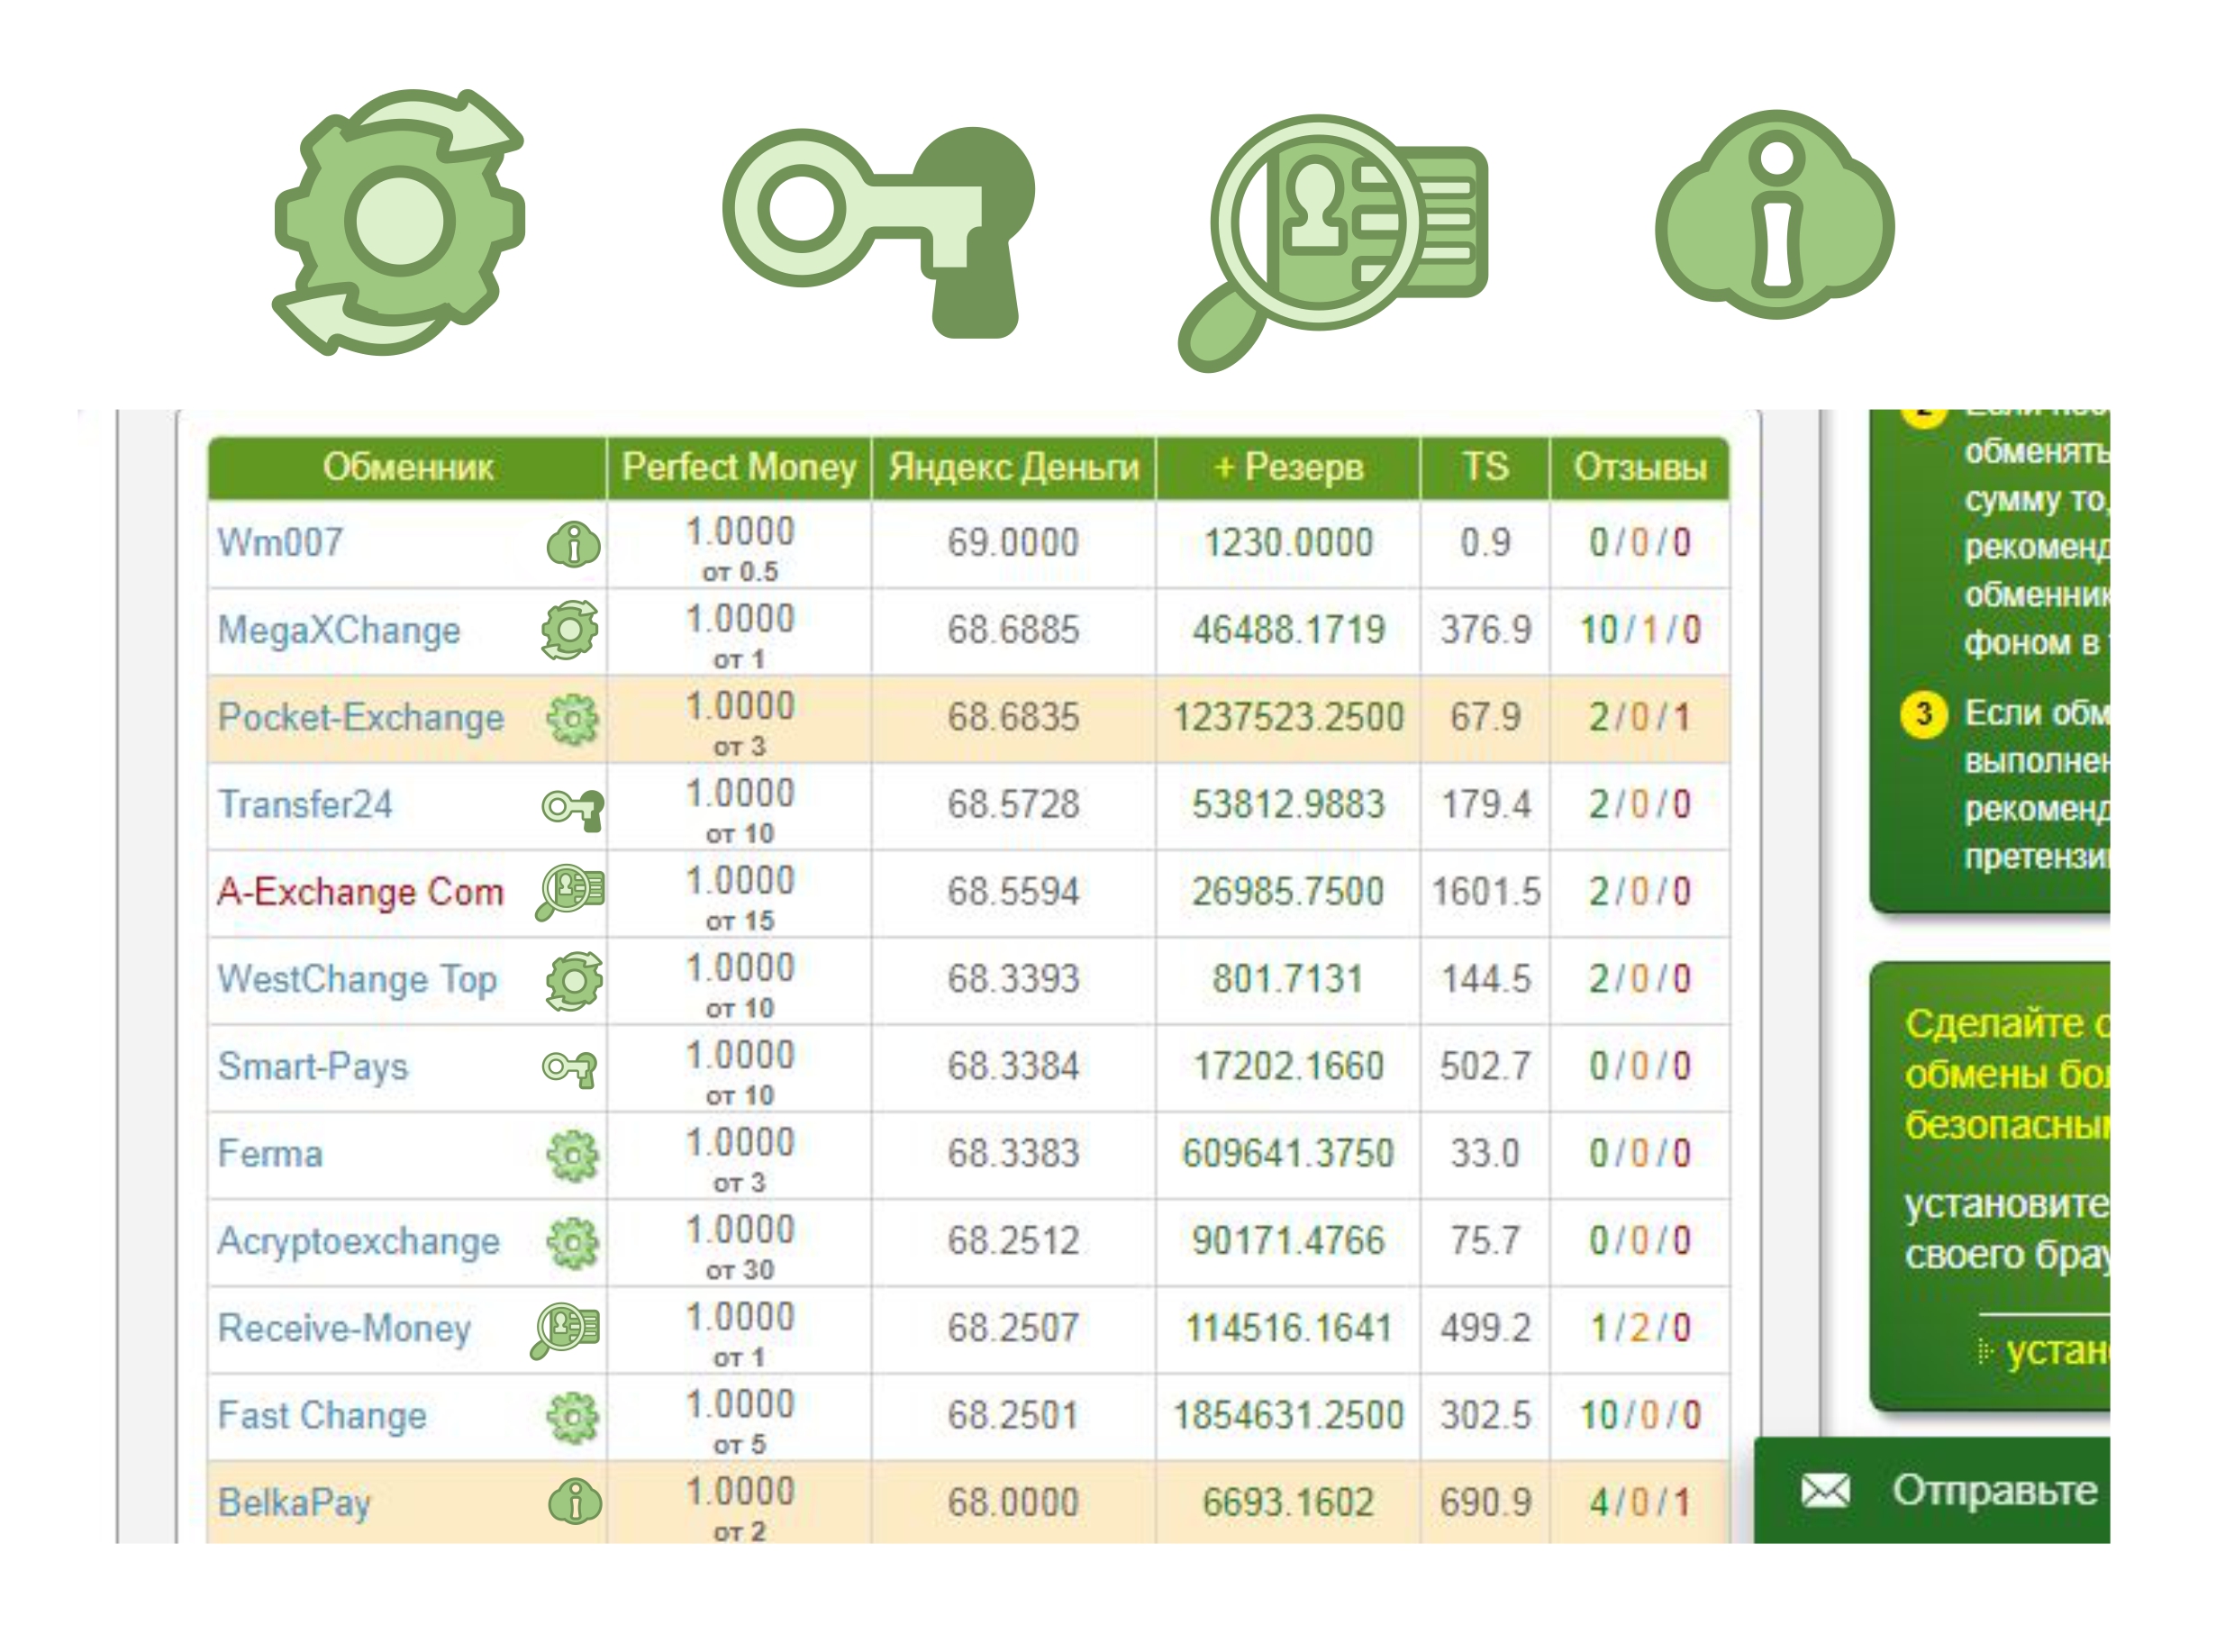2216x1652 pixels.
Task: Click the Отзывы column header
Action: point(1640,468)
